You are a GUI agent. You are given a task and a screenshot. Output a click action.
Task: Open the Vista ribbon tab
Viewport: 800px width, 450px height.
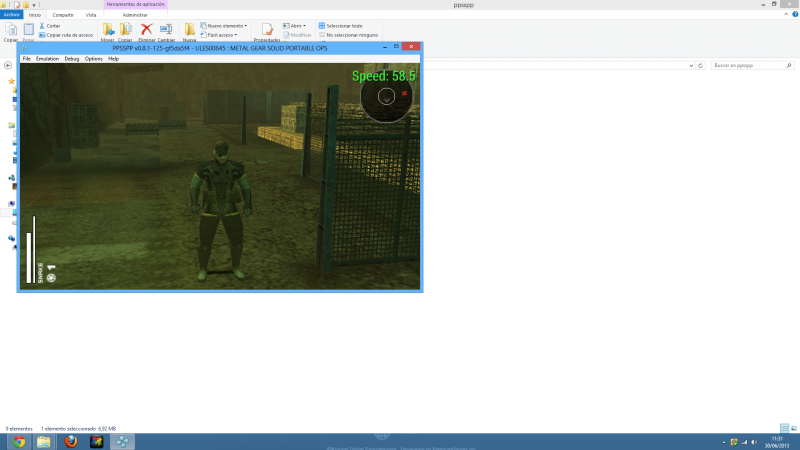coord(91,15)
